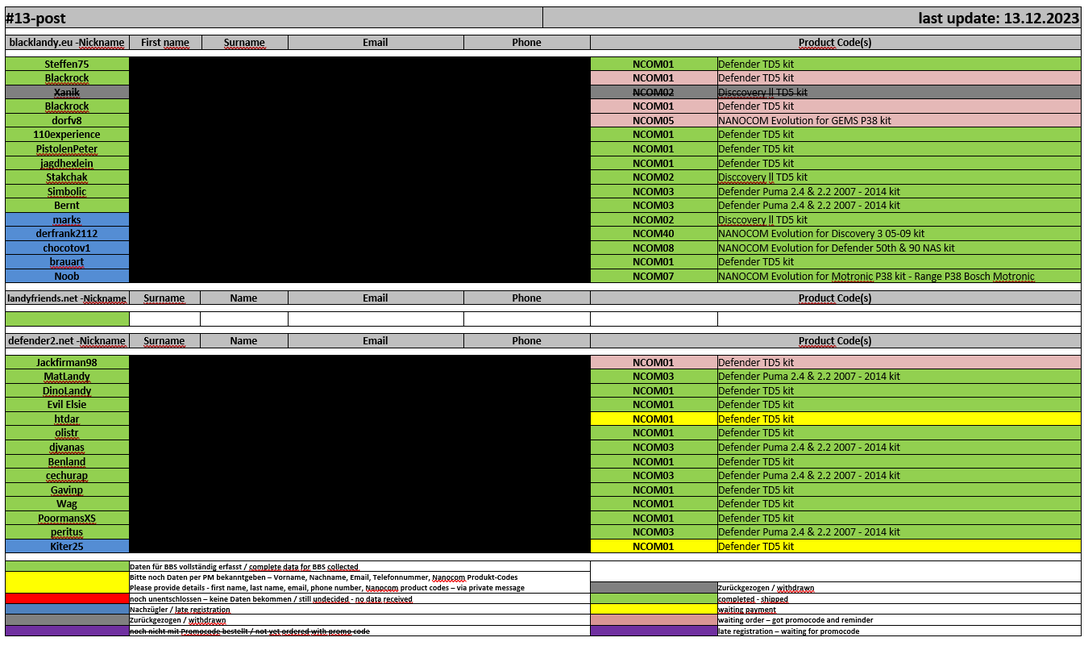This screenshot has width=1084, height=650.
Task: Select 'waiting order – got promocode and reminder' text
Action: tap(796, 620)
